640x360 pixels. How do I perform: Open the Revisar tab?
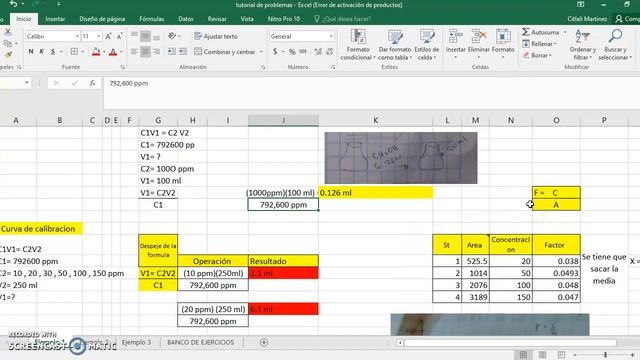(x=217, y=19)
